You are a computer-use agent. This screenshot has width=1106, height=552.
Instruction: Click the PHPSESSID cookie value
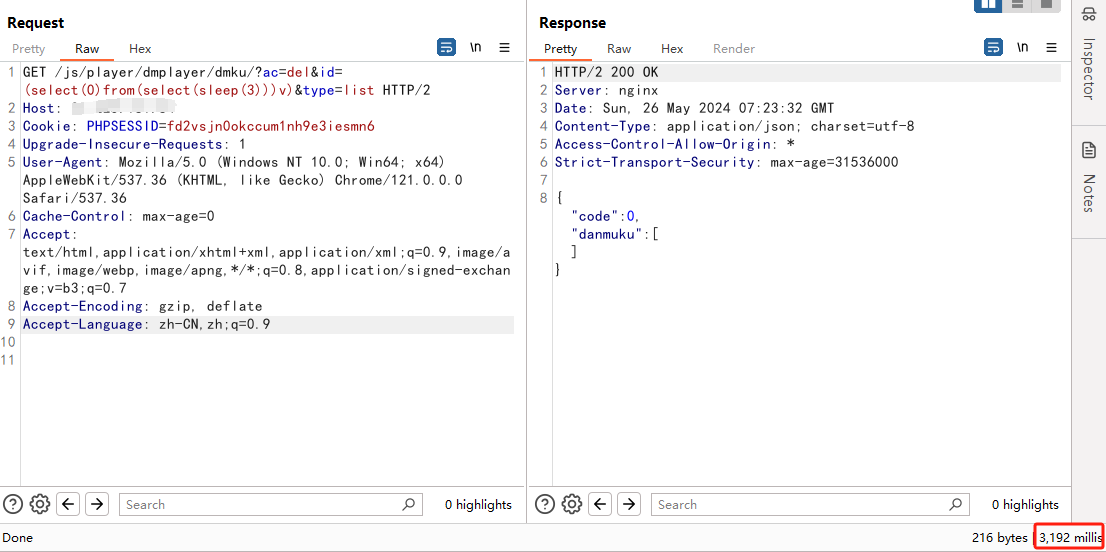[269, 126]
